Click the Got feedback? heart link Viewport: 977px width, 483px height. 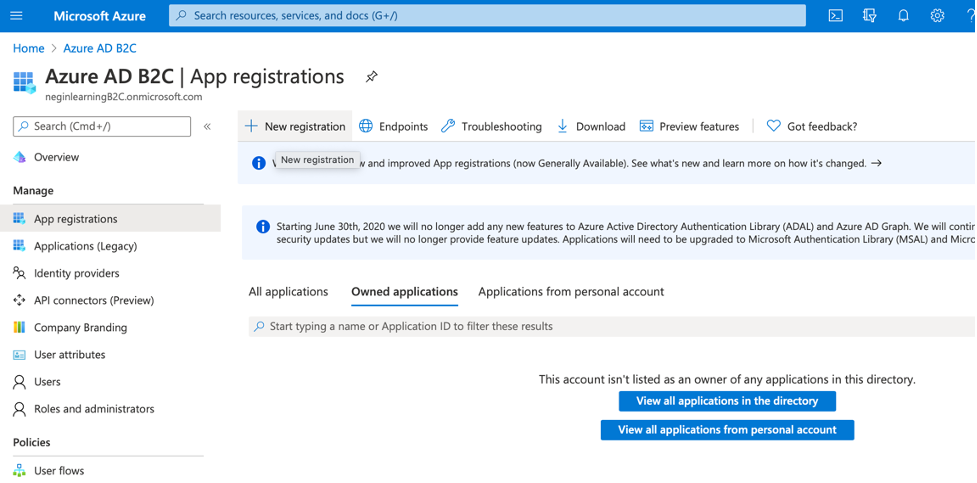point(811,126)
